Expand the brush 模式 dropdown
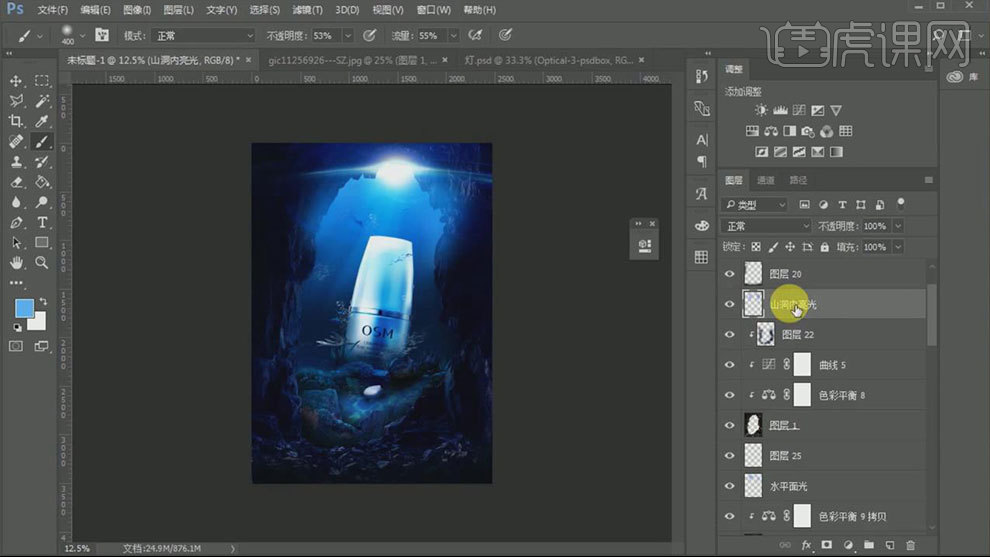 [x=205, y=35]
